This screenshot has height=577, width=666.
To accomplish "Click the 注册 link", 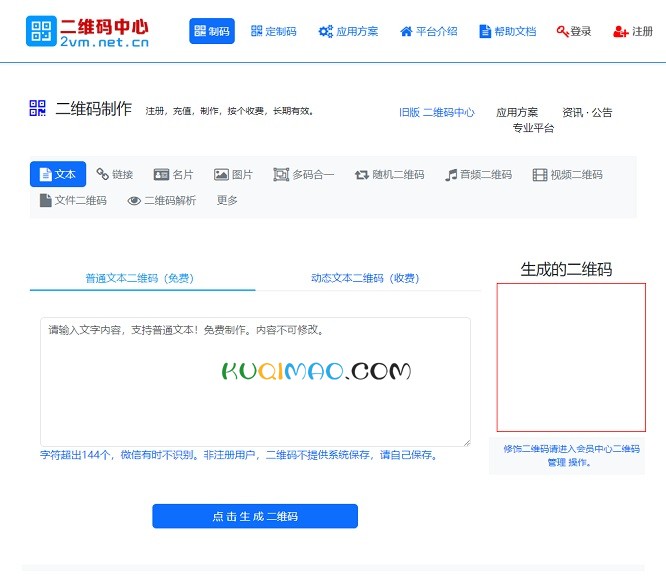I will (633, 31).
